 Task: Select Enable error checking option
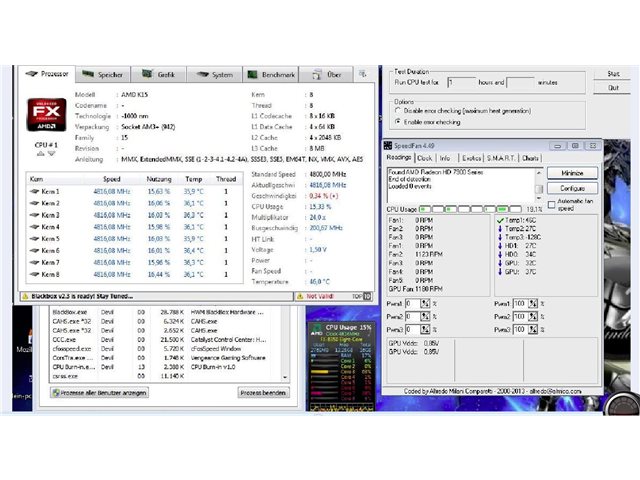coord(400,121)
